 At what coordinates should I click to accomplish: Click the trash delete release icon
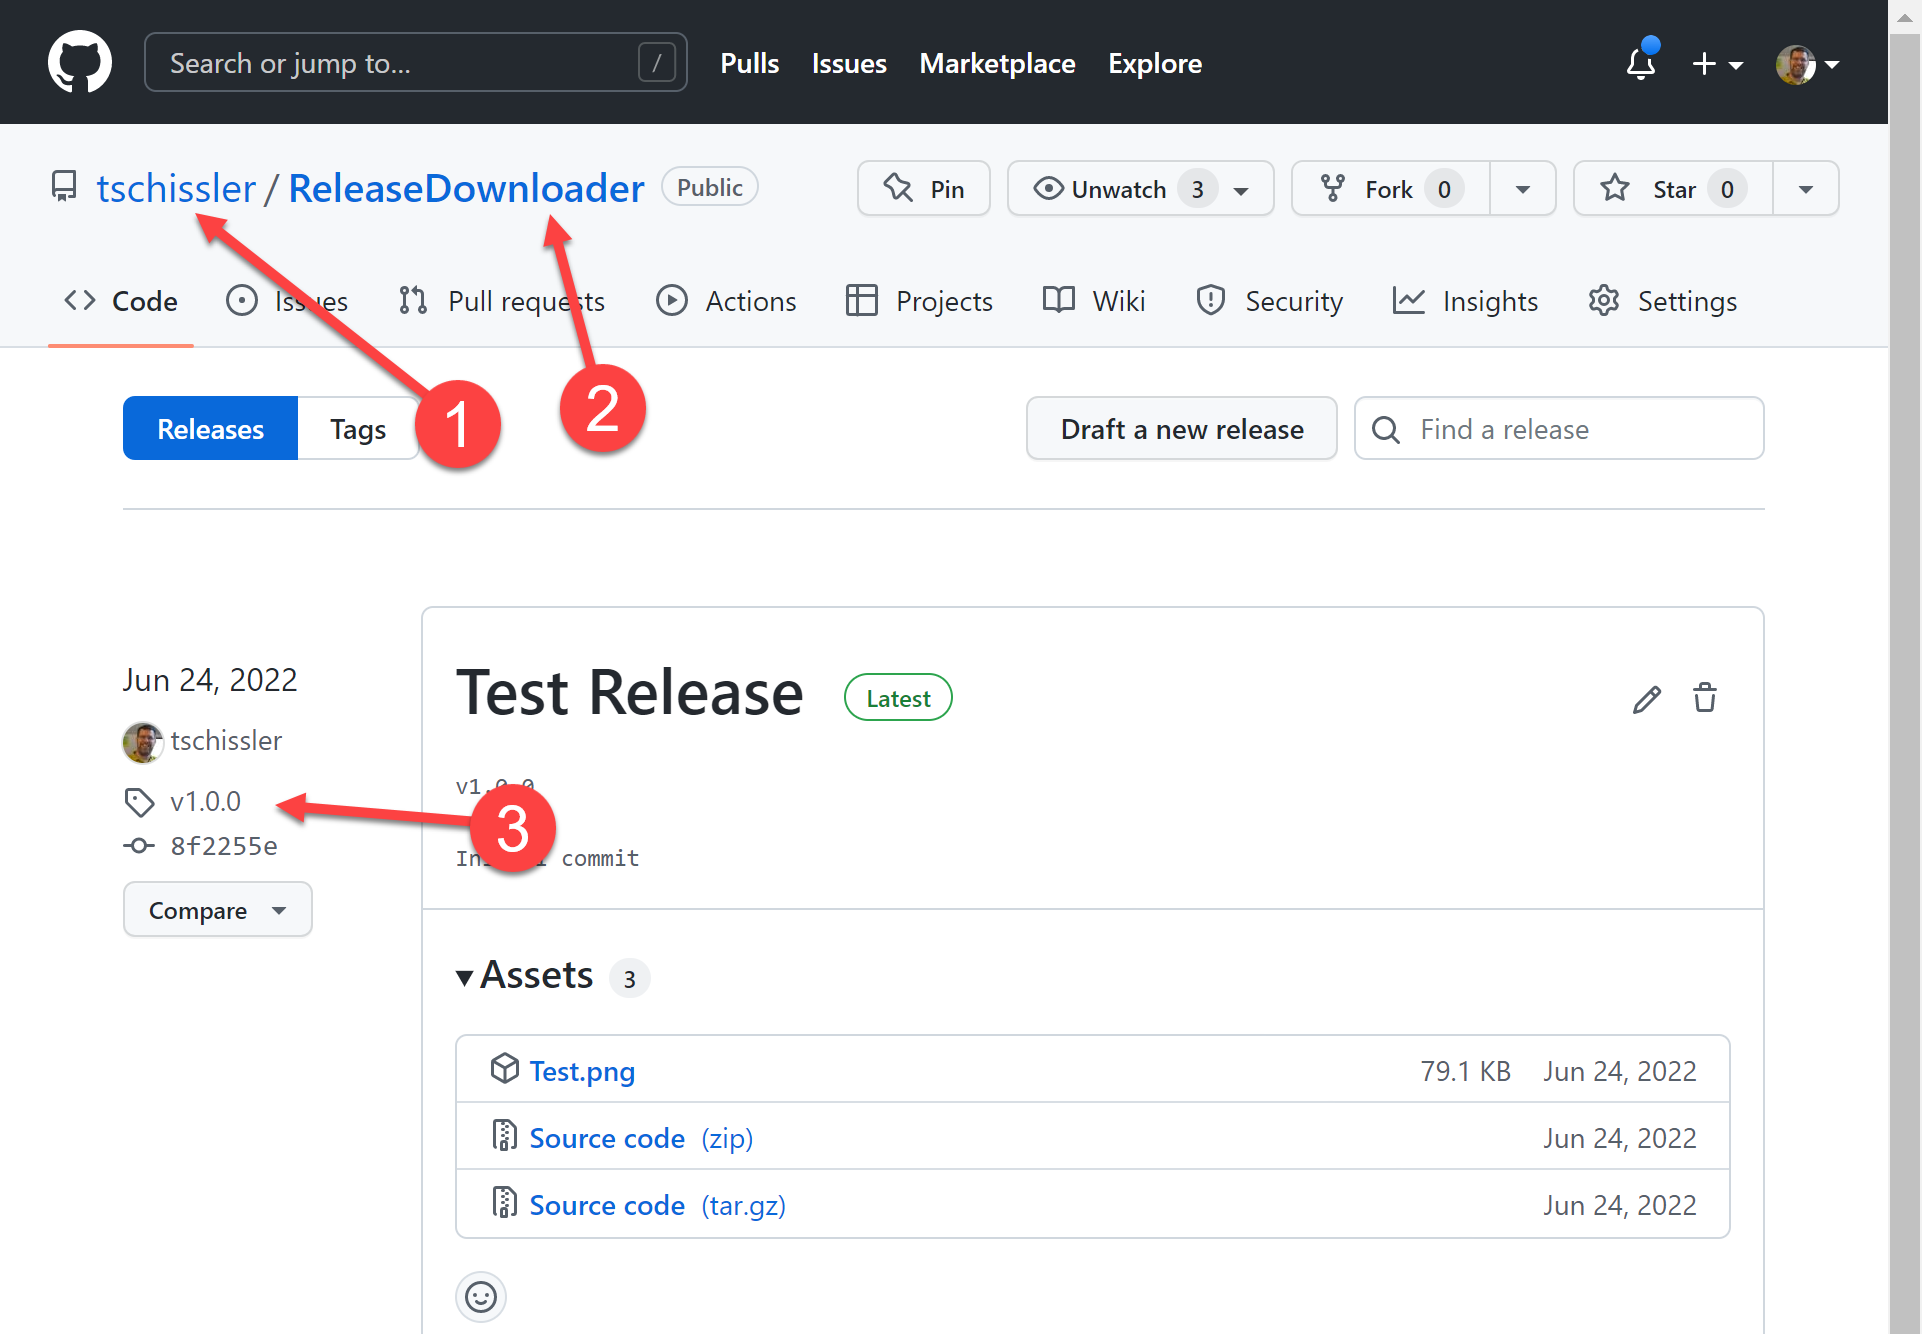1704,697
